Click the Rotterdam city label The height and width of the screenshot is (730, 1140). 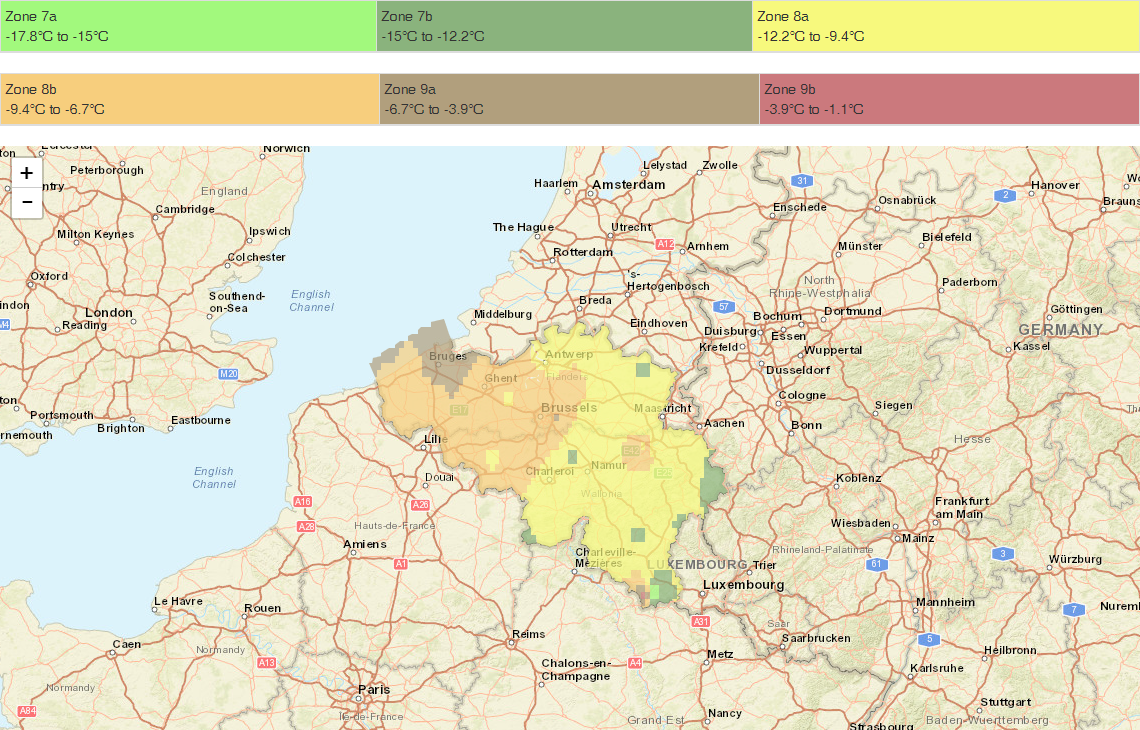coord(583,252)
